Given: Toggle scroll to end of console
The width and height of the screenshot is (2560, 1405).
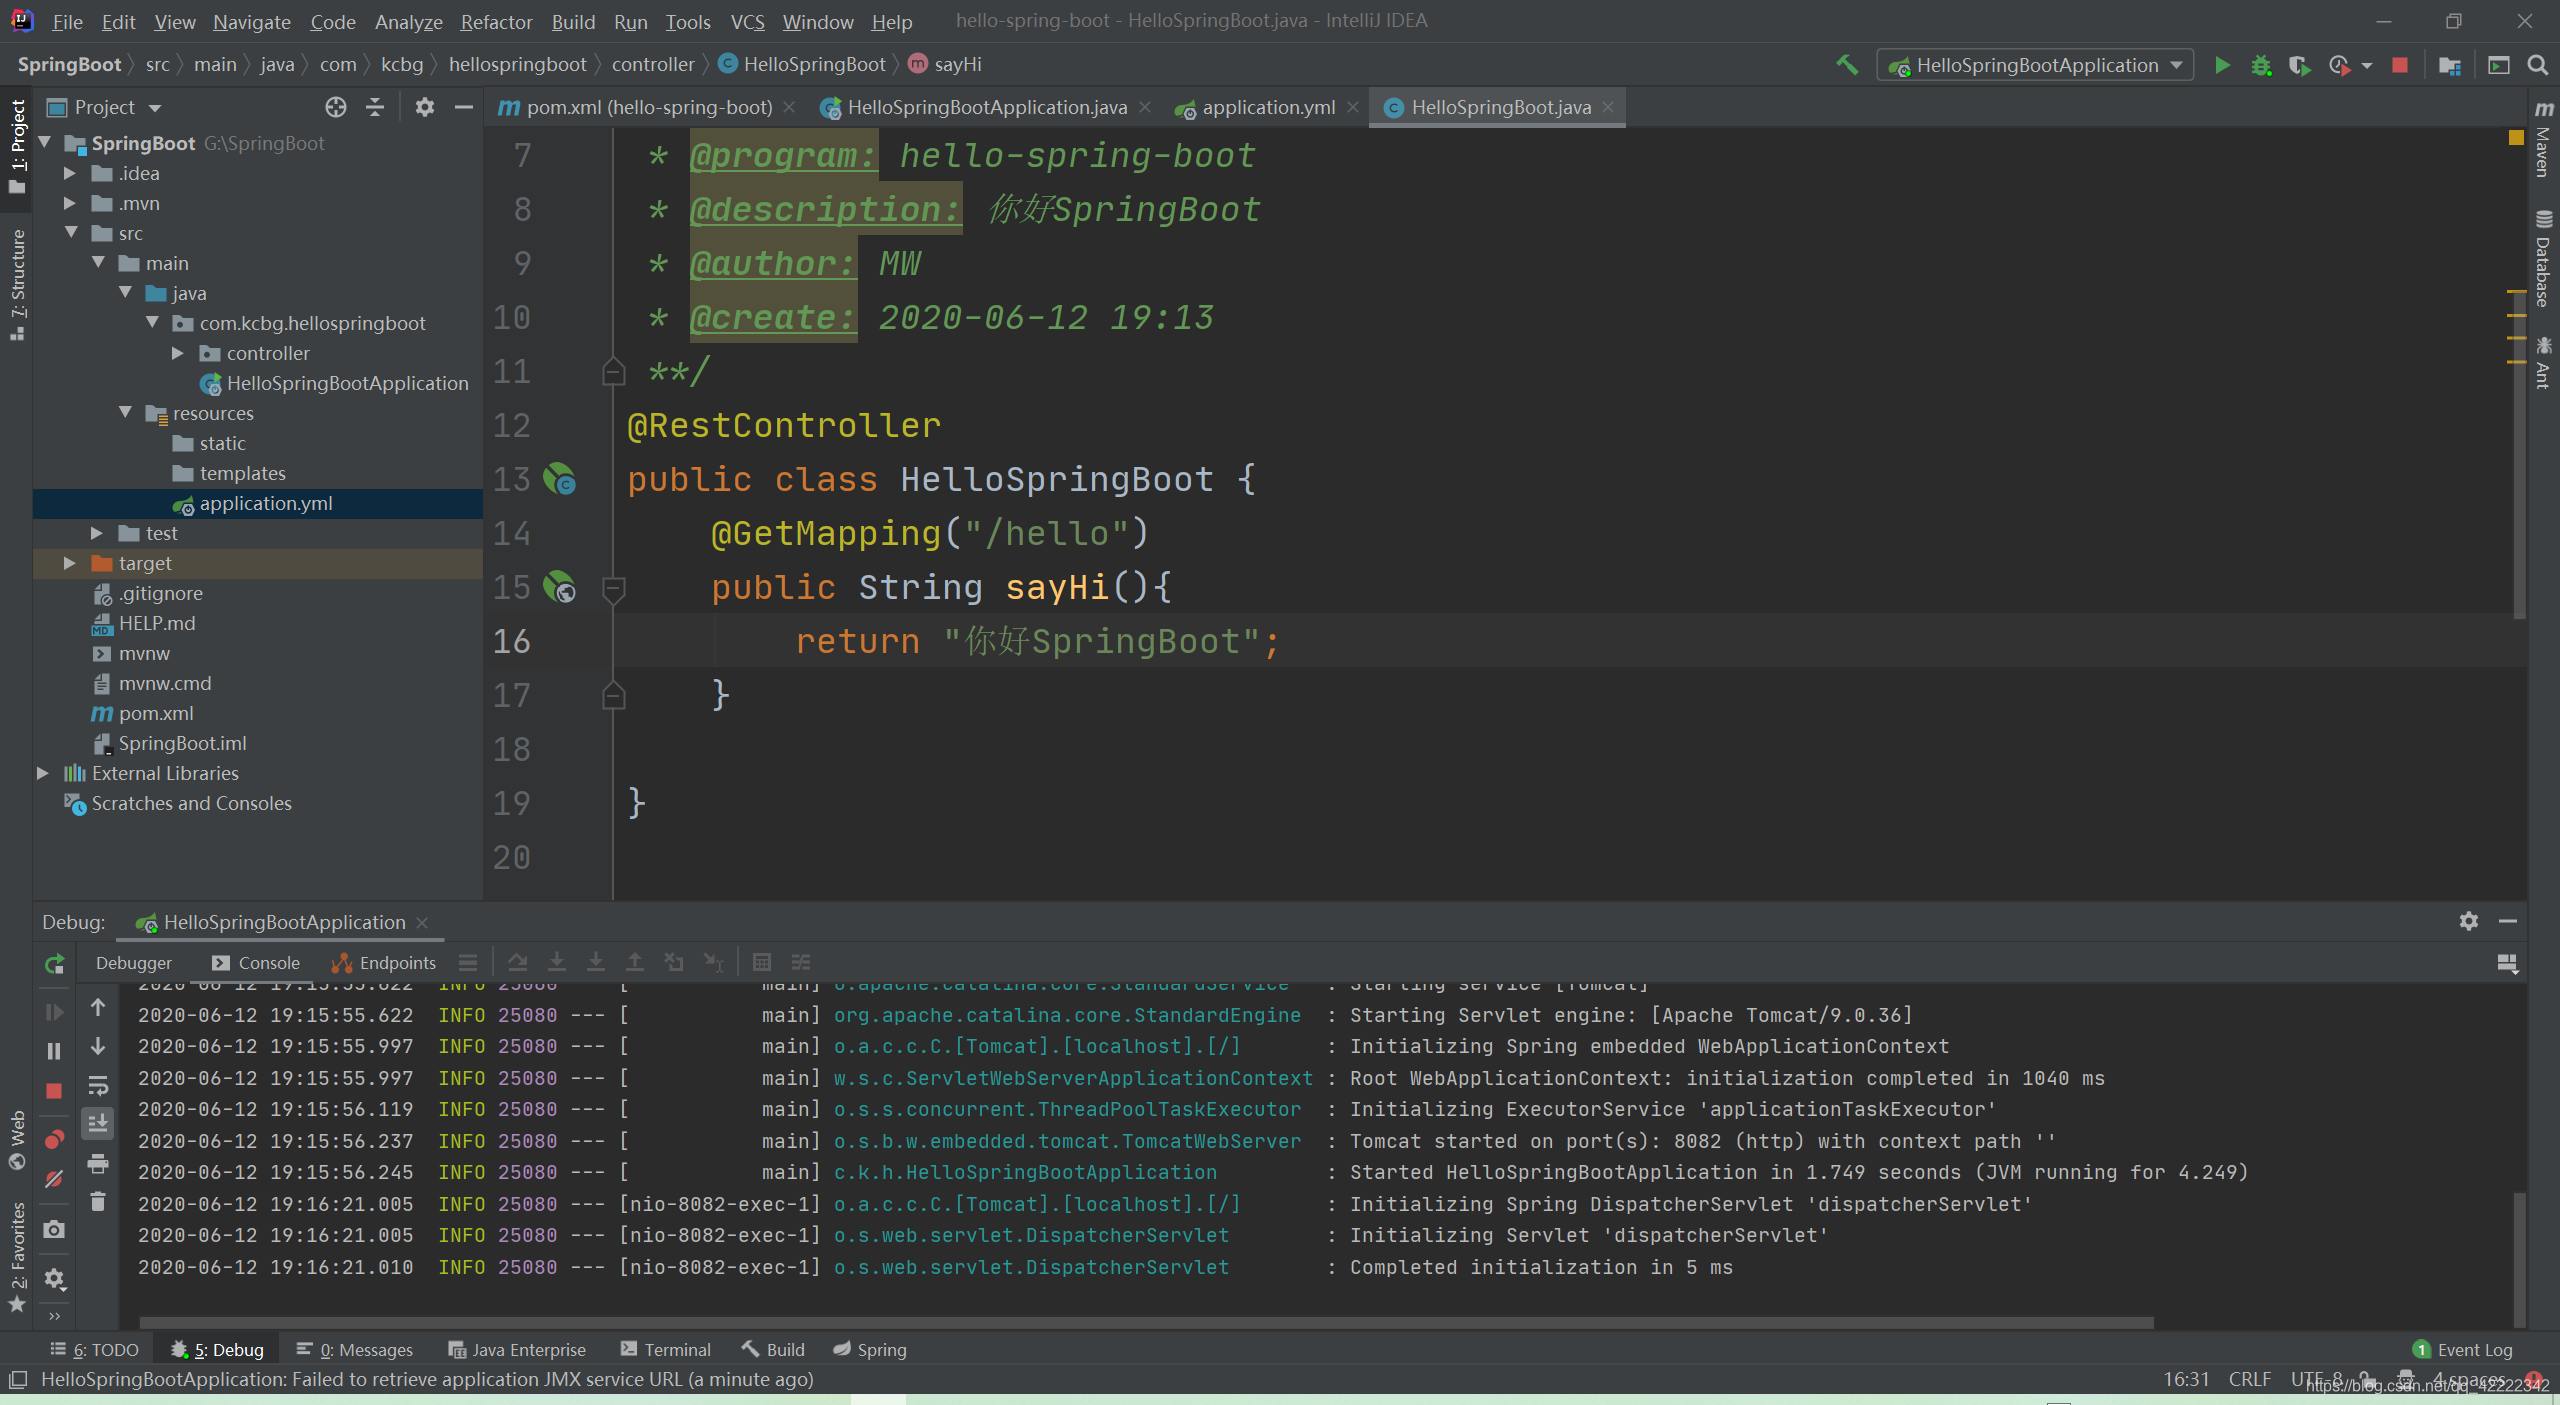Looking at the screenshot, I should tap(98, 1124).
